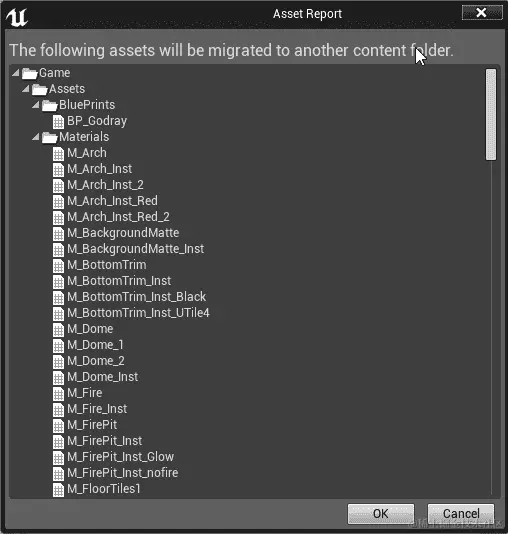Collapse the BluePrints folder arrow

[x=35, y=105]
